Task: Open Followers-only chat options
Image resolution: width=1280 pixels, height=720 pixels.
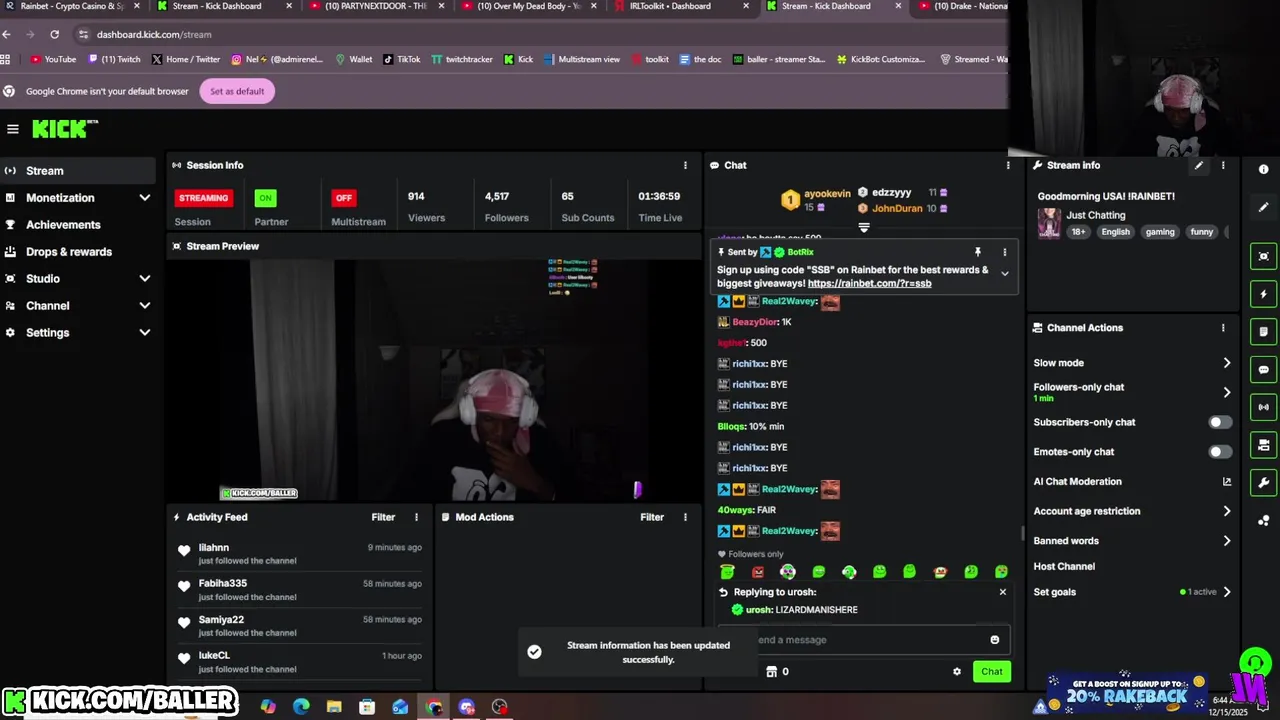Action: pyautogui.click(x=1132, y=392)
